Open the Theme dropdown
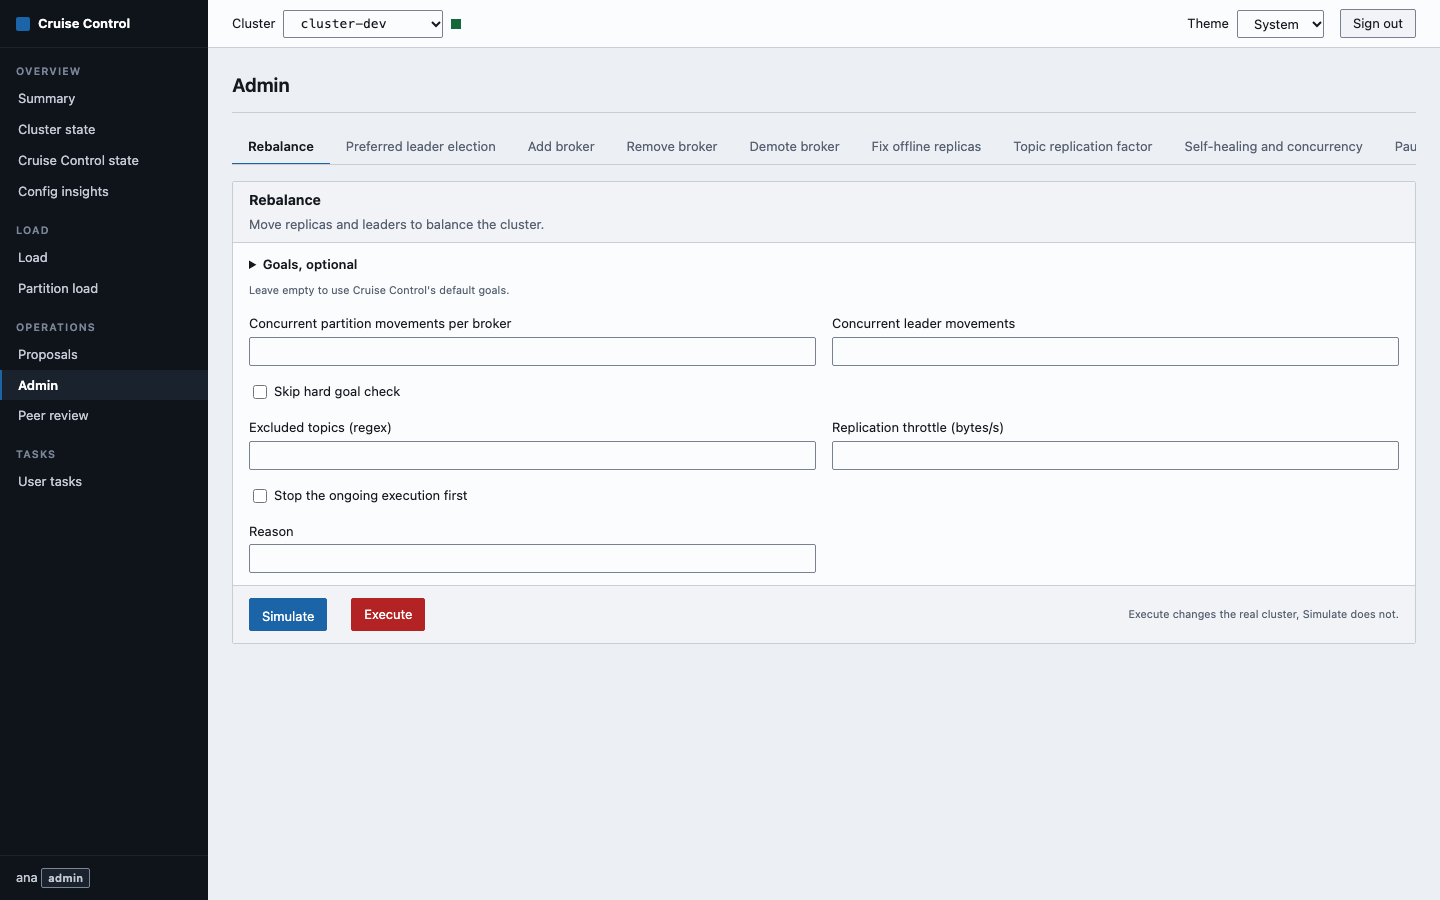1440x900 pixels. coord(1280,24)
